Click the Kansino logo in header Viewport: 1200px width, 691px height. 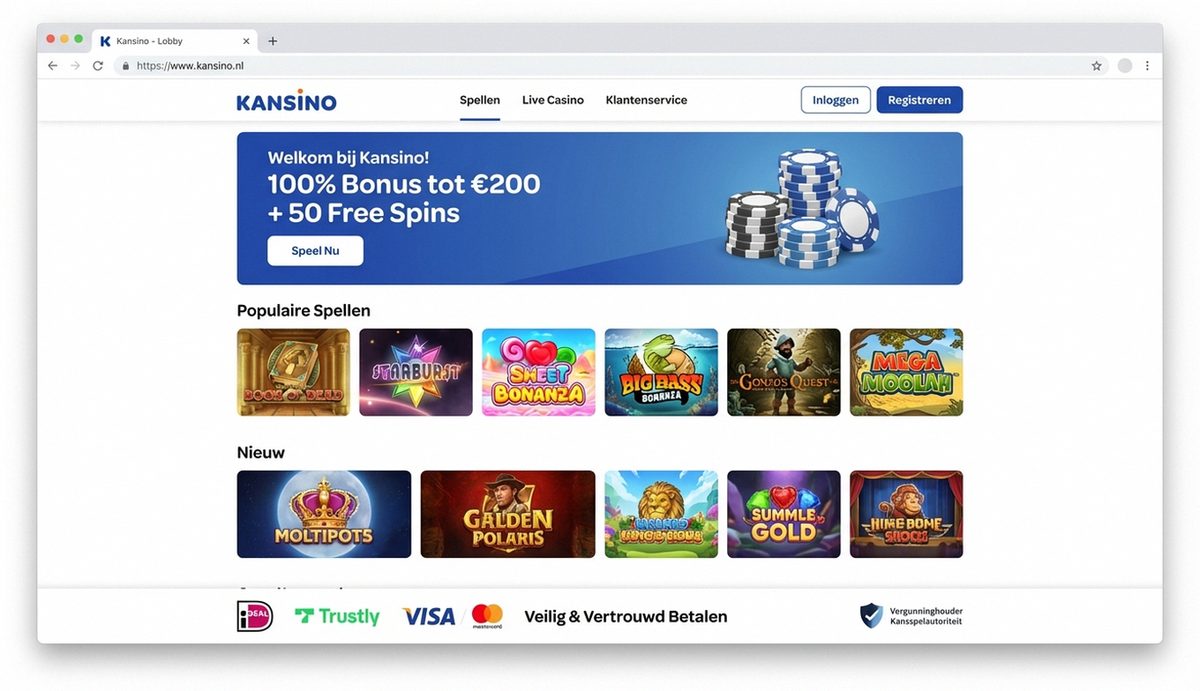tap(287, 100)
